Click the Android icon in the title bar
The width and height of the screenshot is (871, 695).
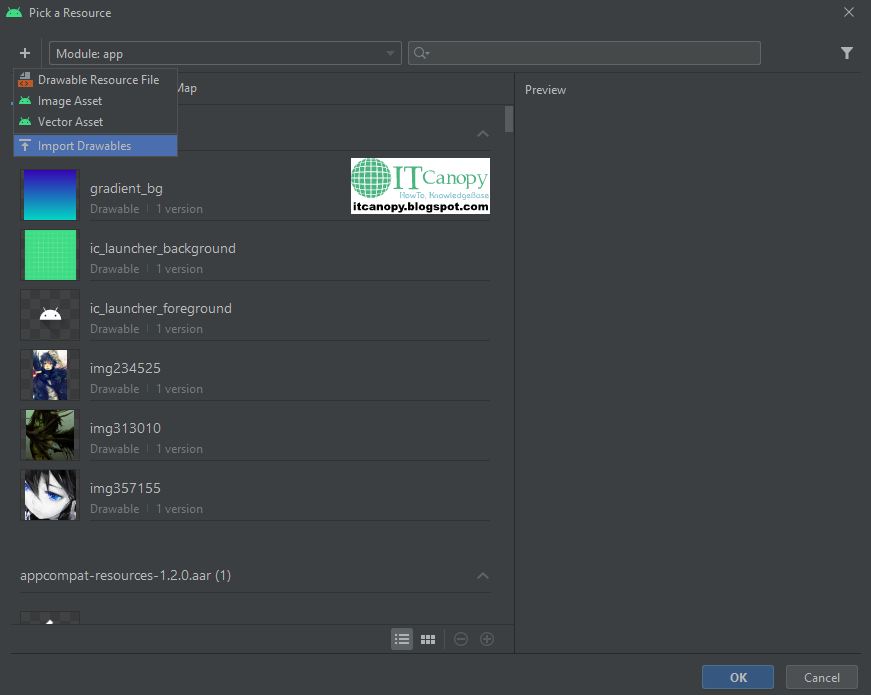coord(14,13)
